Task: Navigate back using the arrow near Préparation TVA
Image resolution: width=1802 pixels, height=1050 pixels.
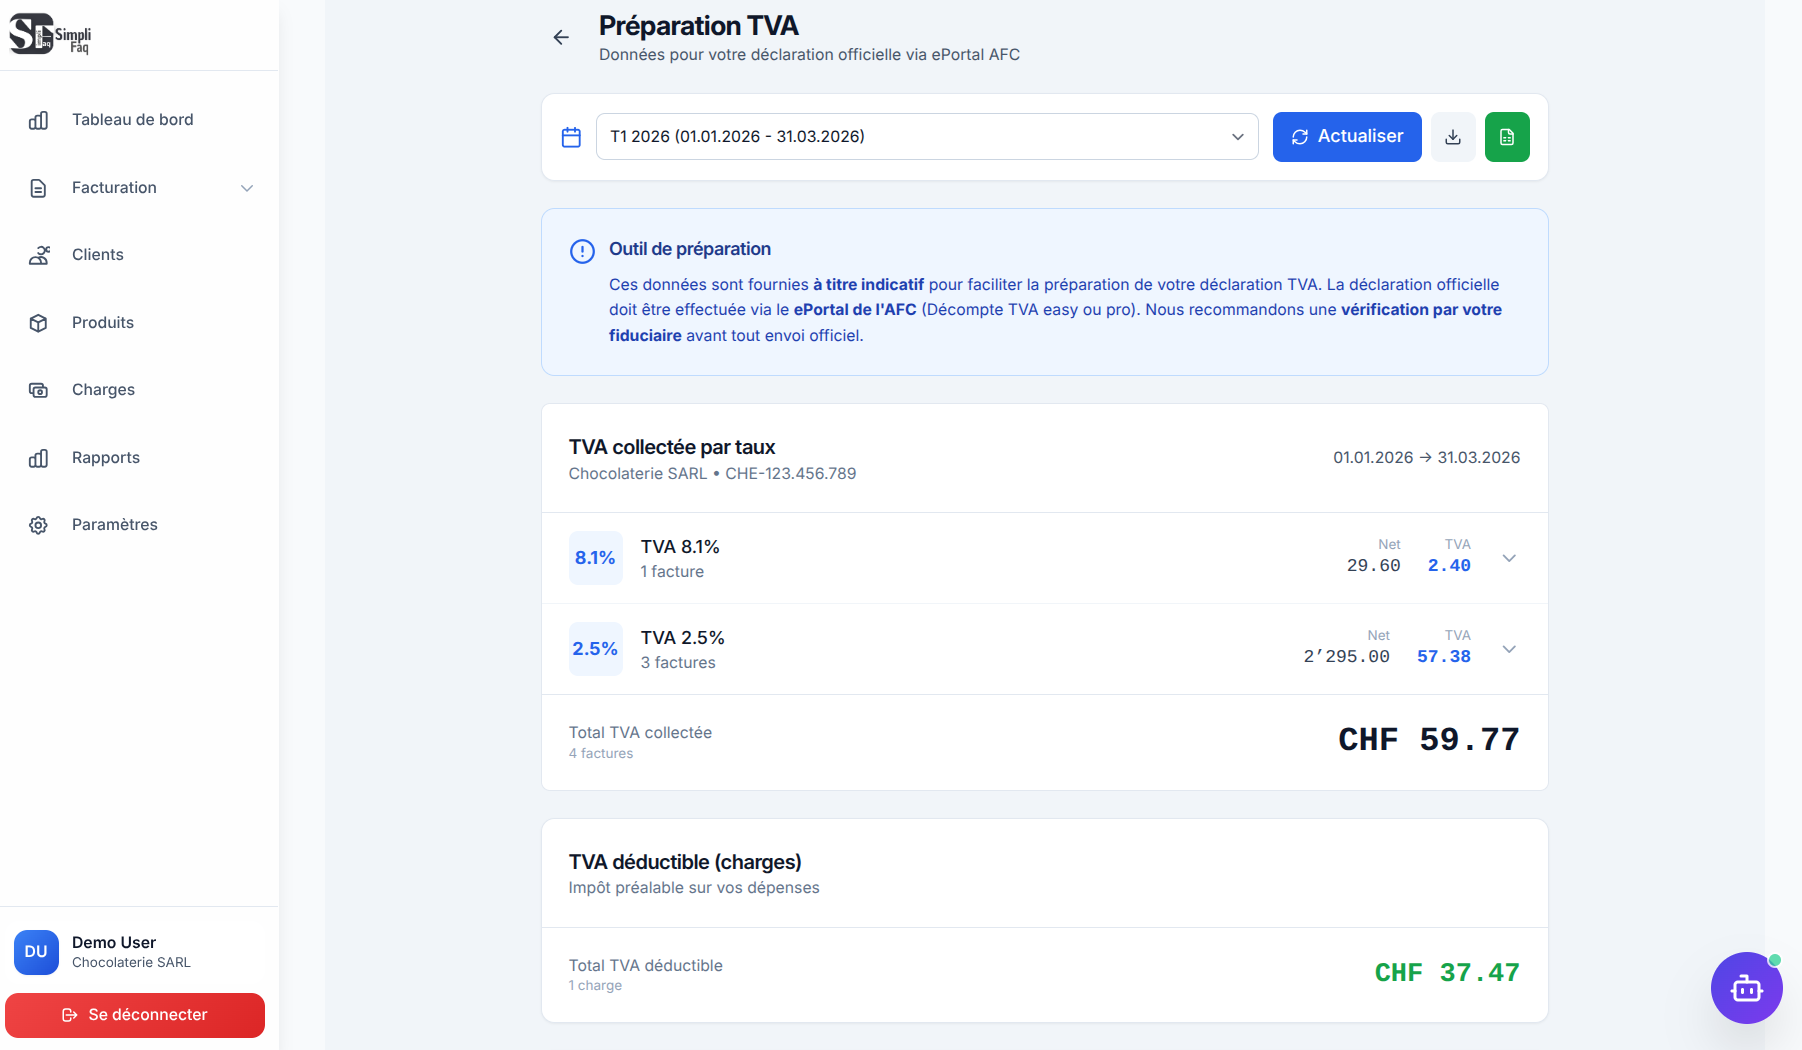Action: 560,37
